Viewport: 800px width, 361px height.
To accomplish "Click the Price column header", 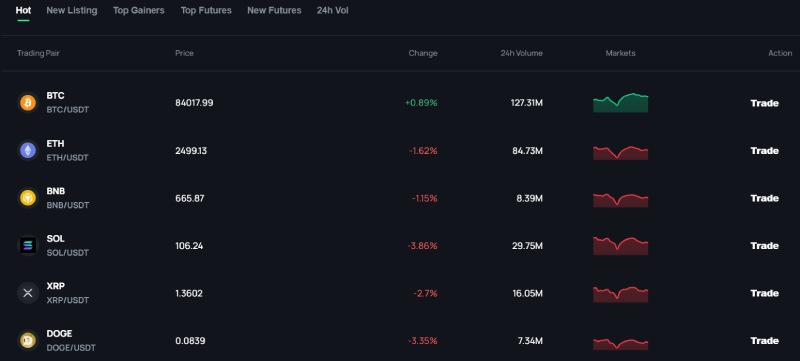I will coord(184,53).
